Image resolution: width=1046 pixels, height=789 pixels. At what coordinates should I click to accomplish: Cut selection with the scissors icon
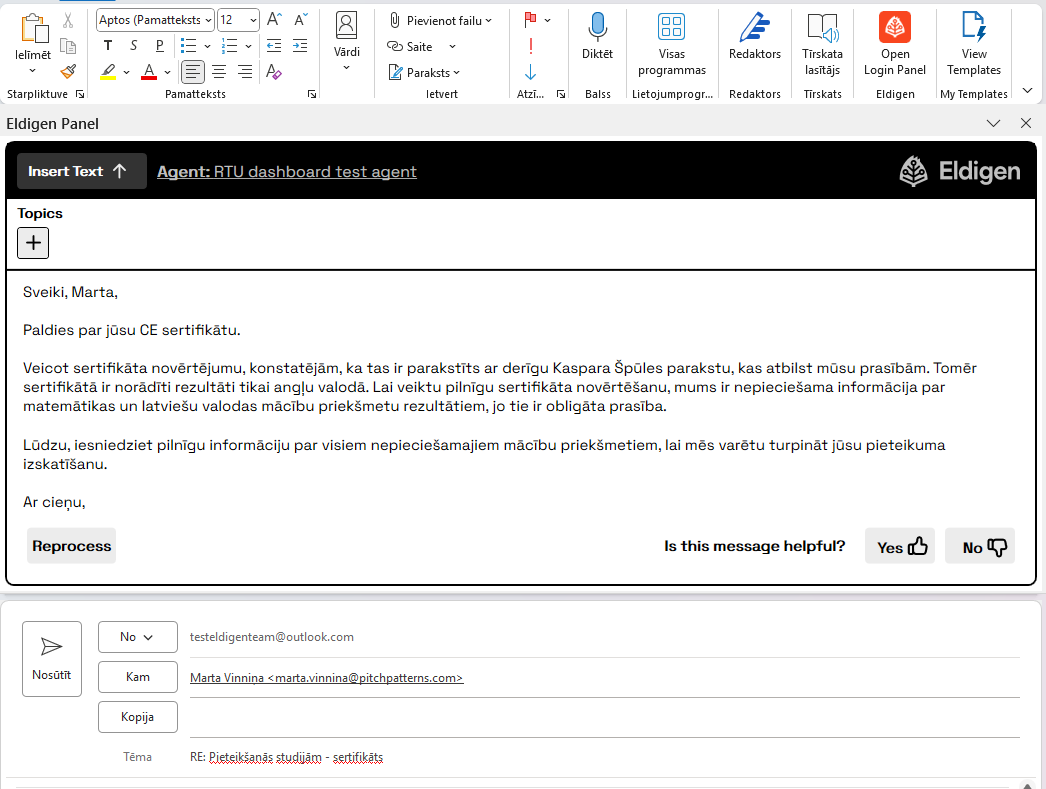[68, 20]
